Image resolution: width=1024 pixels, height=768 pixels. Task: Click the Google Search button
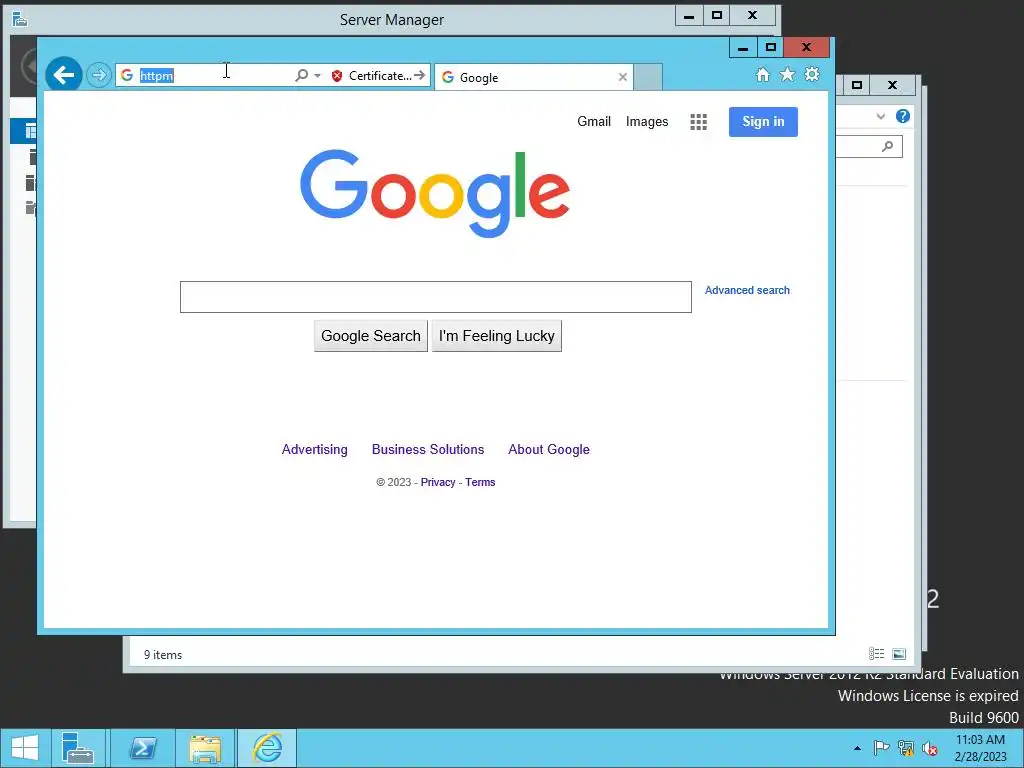point(370,336)
